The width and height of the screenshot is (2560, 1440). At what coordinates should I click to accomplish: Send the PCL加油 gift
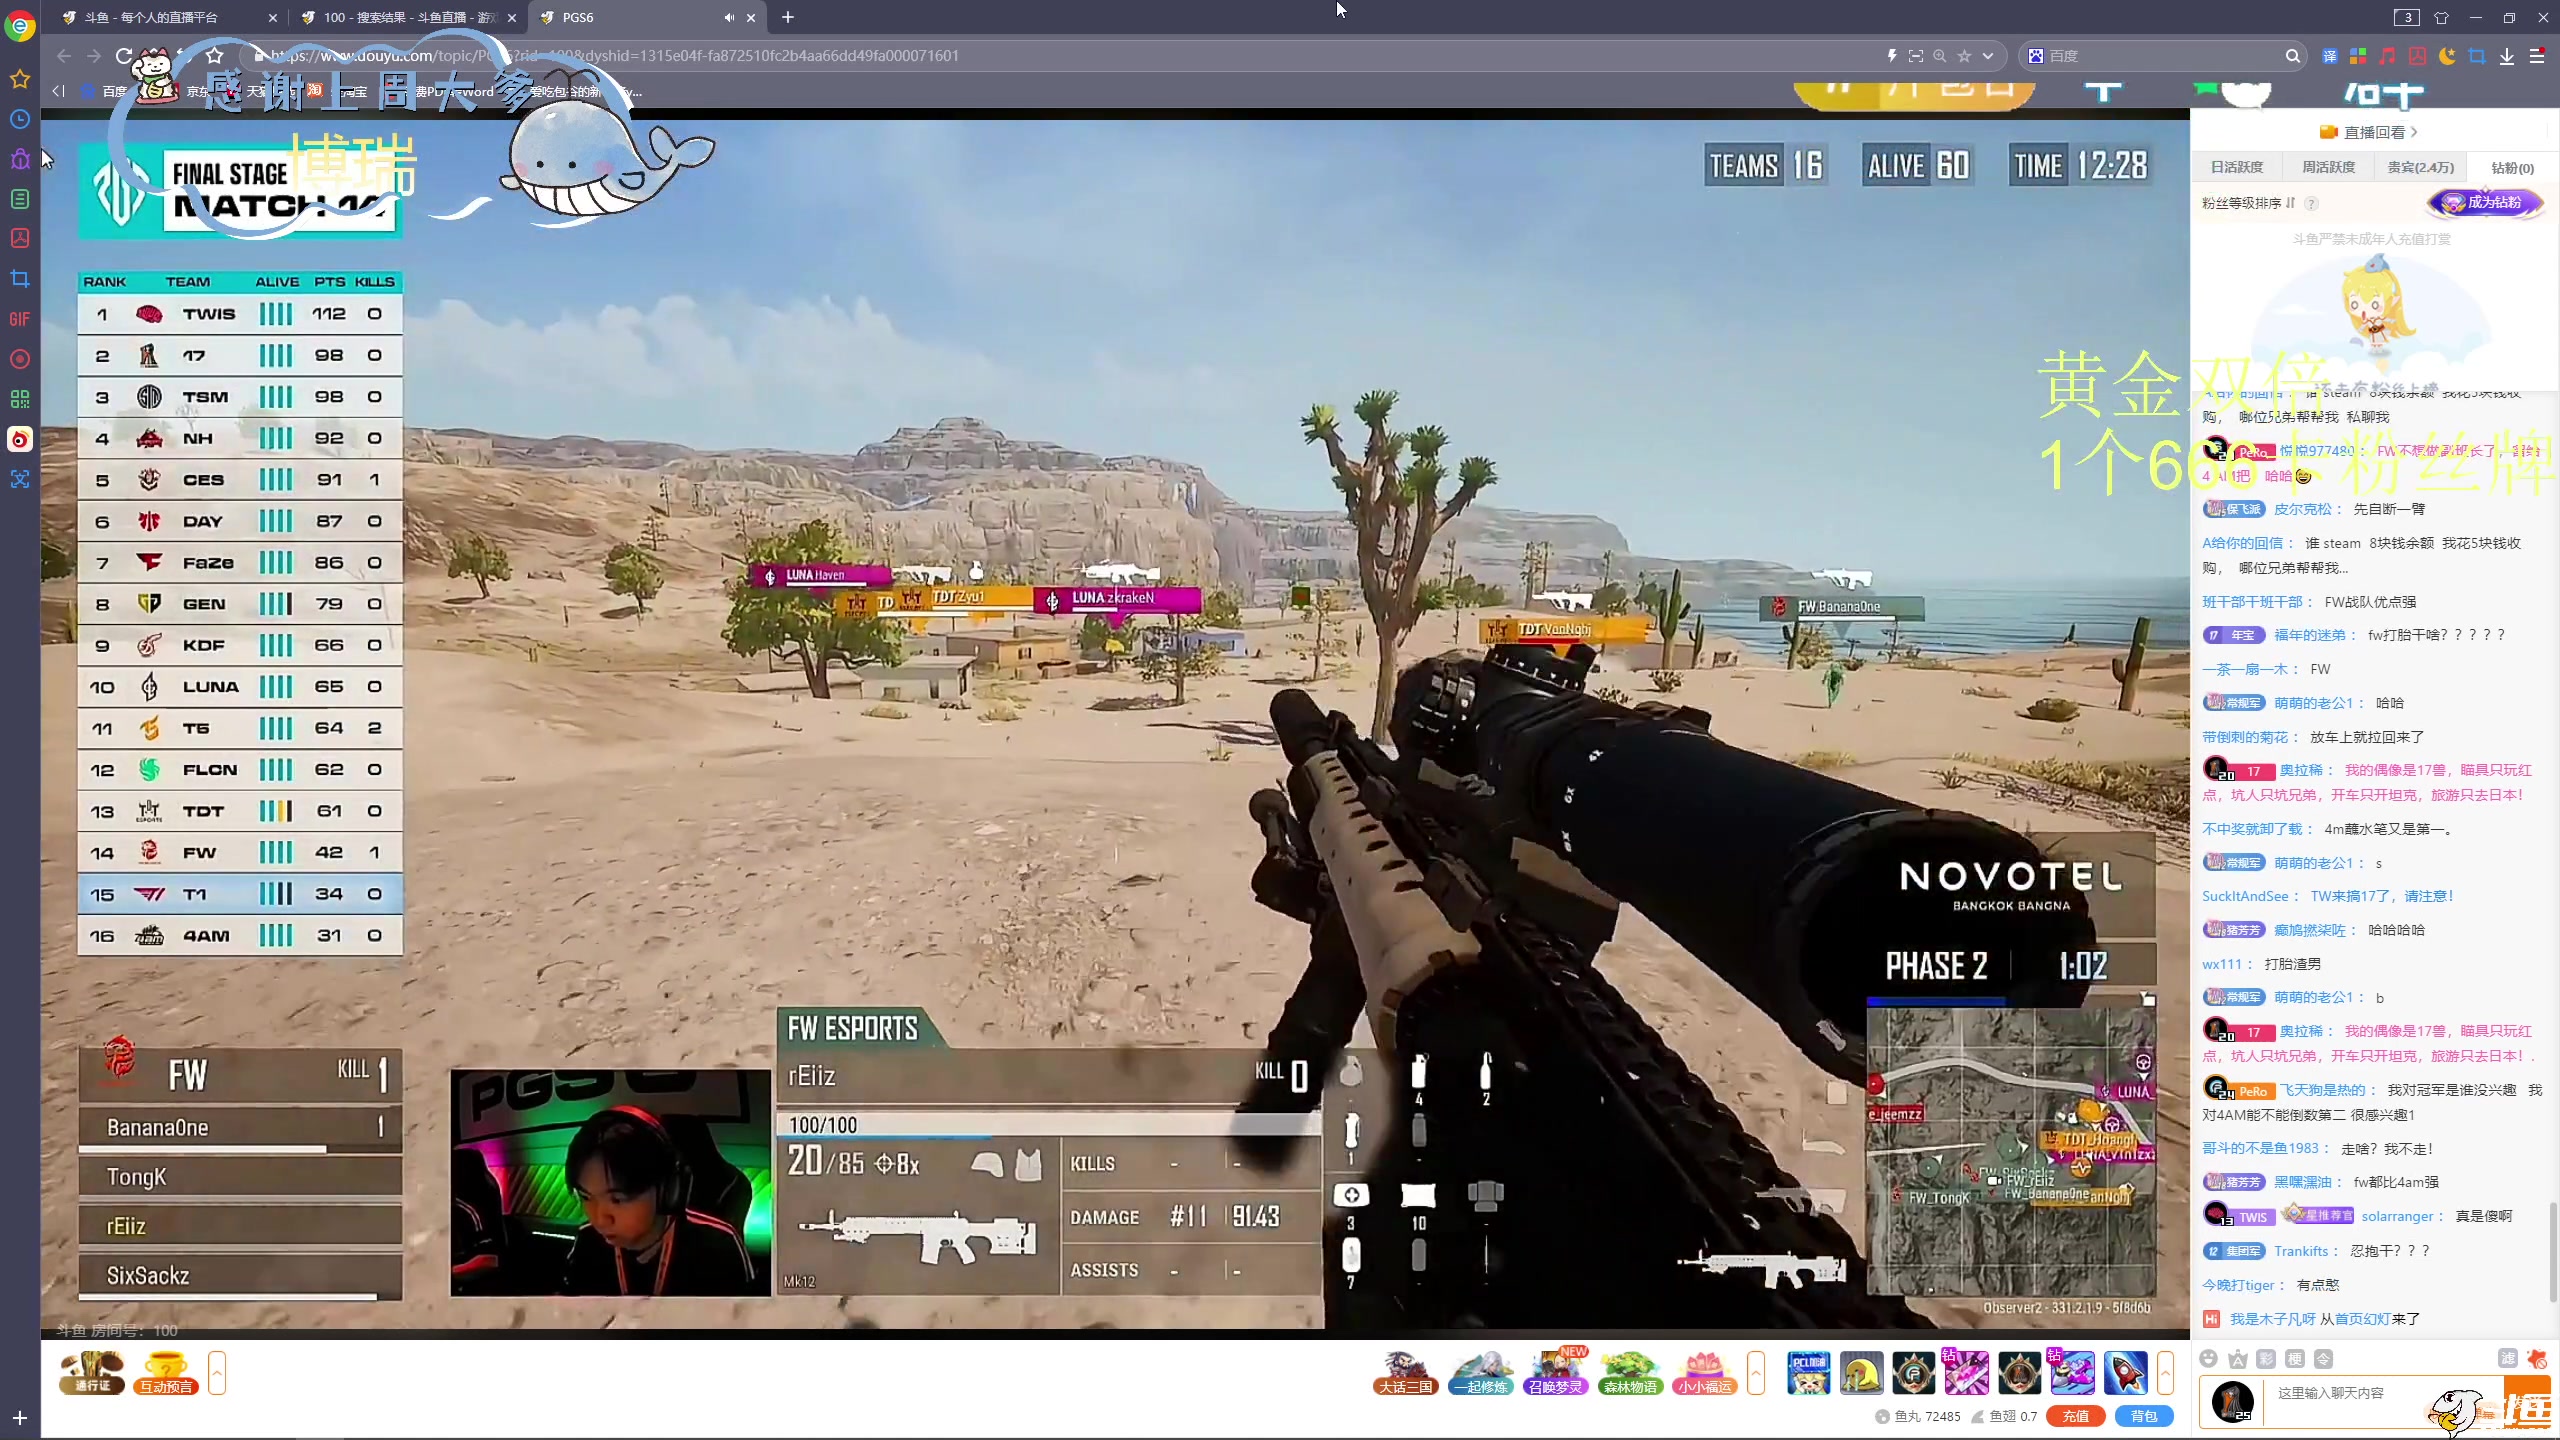[1809, 1372]
